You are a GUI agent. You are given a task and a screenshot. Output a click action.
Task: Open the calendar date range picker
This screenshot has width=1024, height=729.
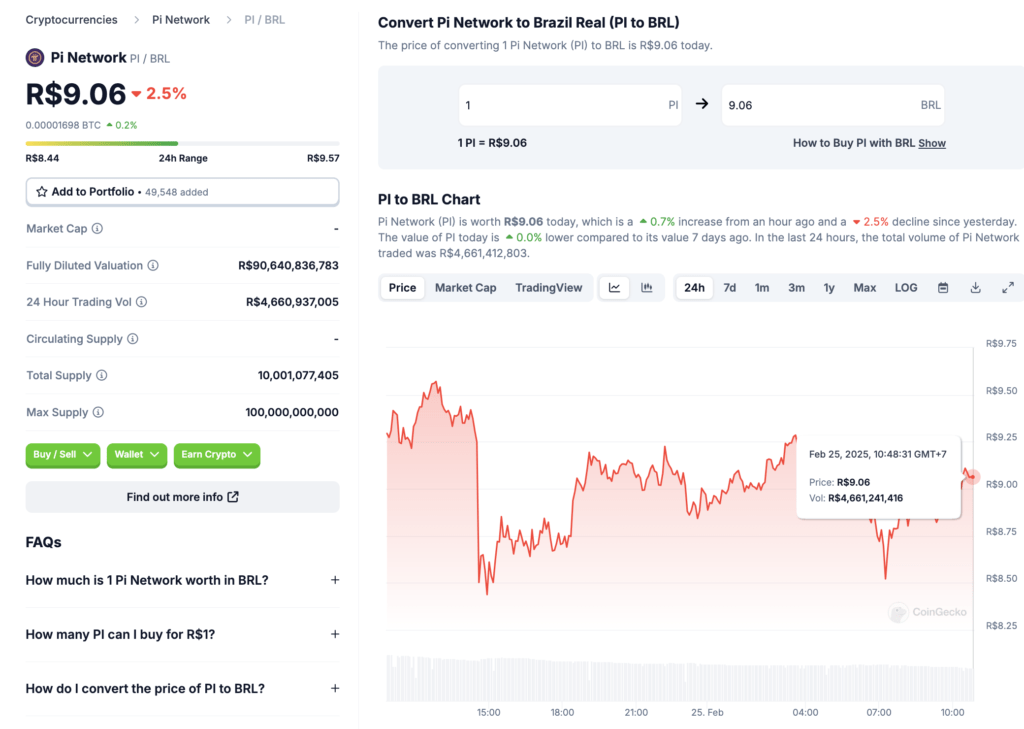(943, 287)
